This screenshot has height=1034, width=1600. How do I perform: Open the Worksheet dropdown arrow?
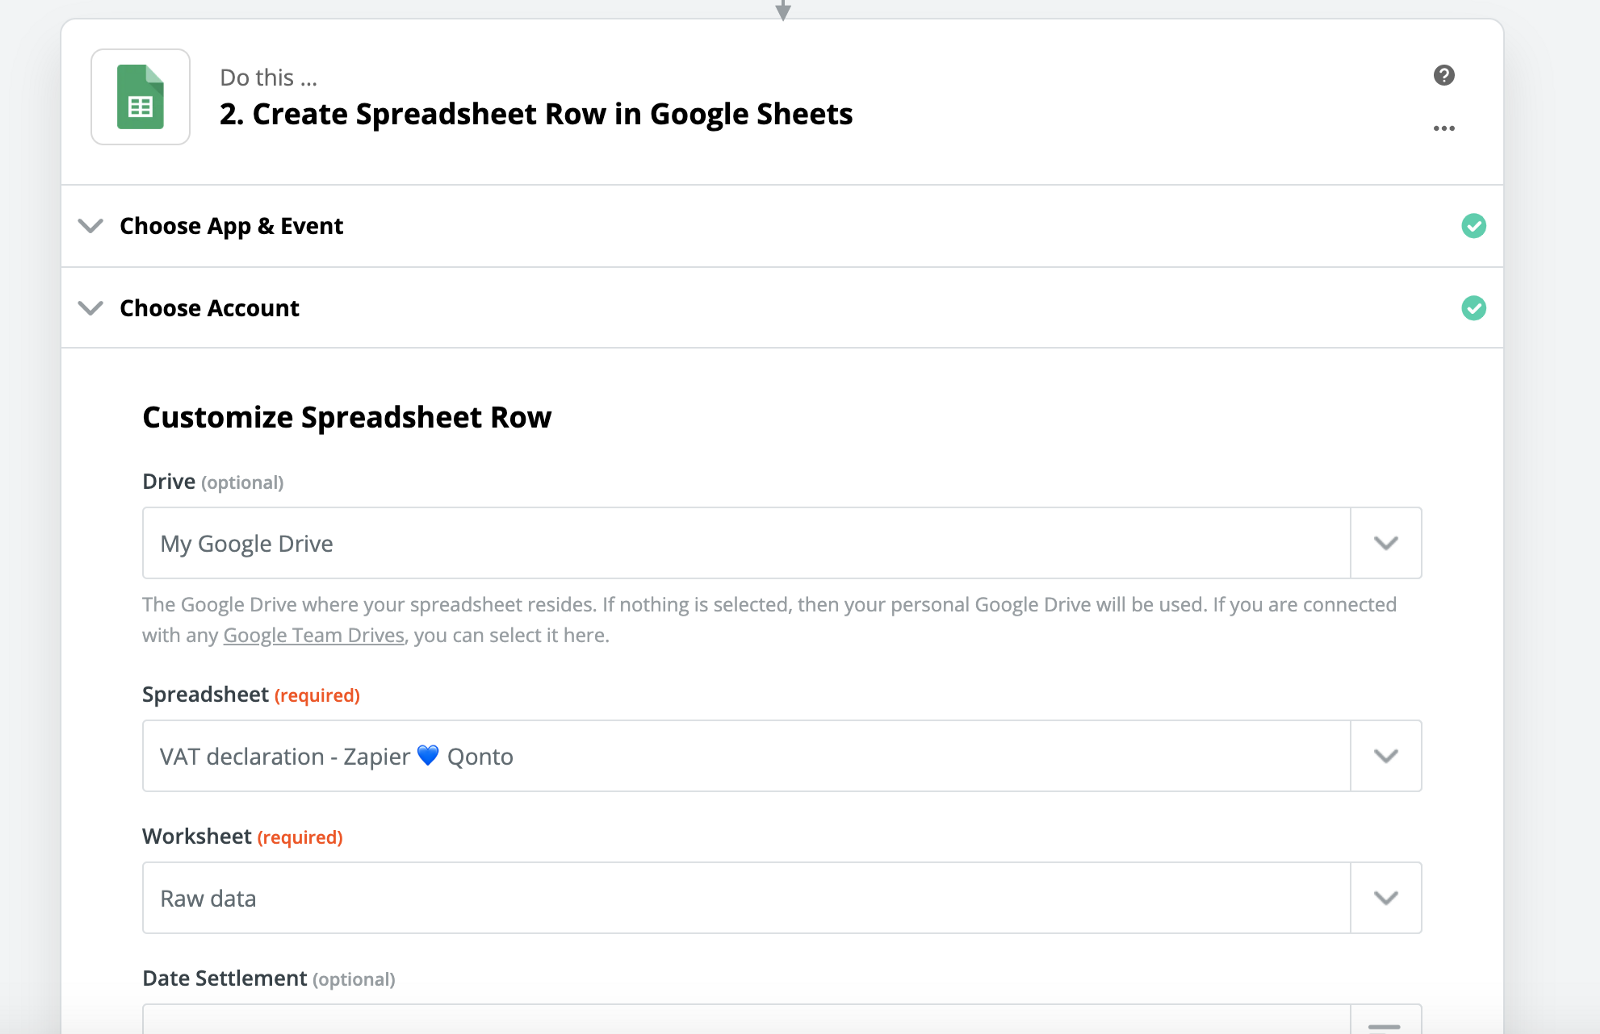tap(1386, 898)
